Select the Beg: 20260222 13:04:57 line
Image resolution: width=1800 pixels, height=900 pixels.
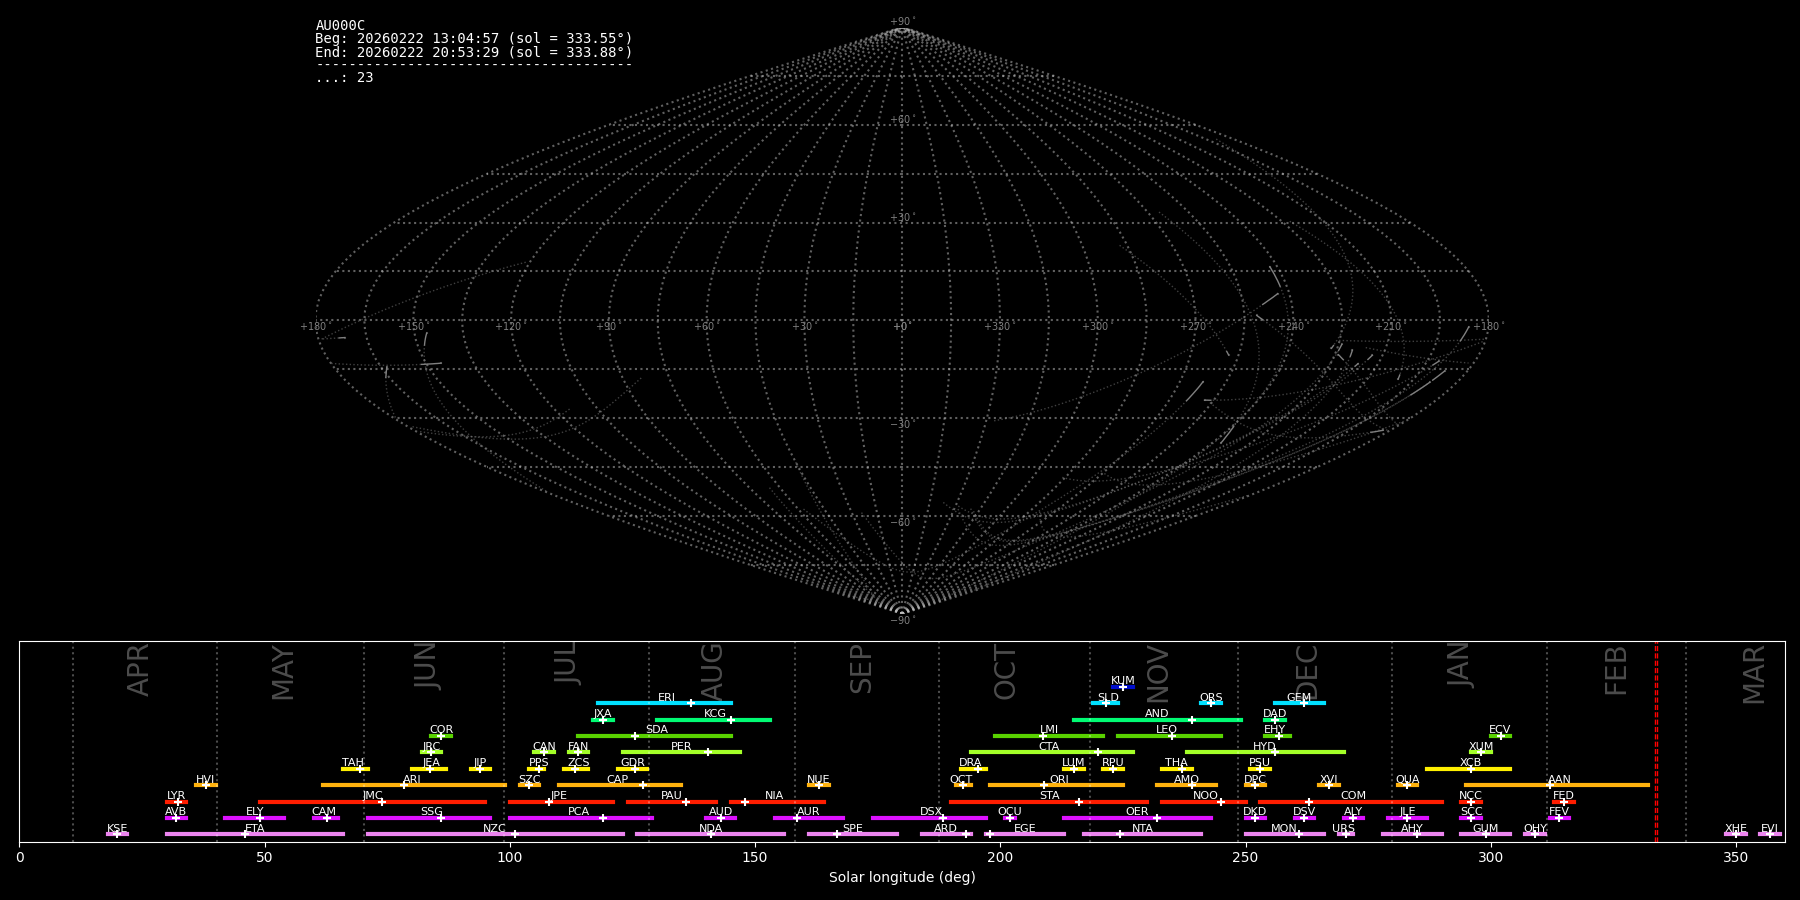[474, 39]
